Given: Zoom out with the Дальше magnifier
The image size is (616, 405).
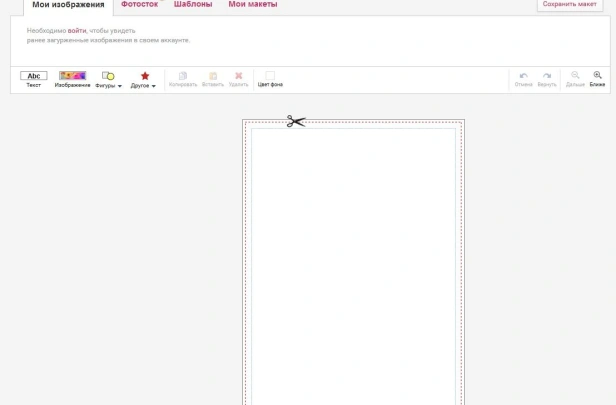Looking at the screenshot, I should click(x=575, y=76).
